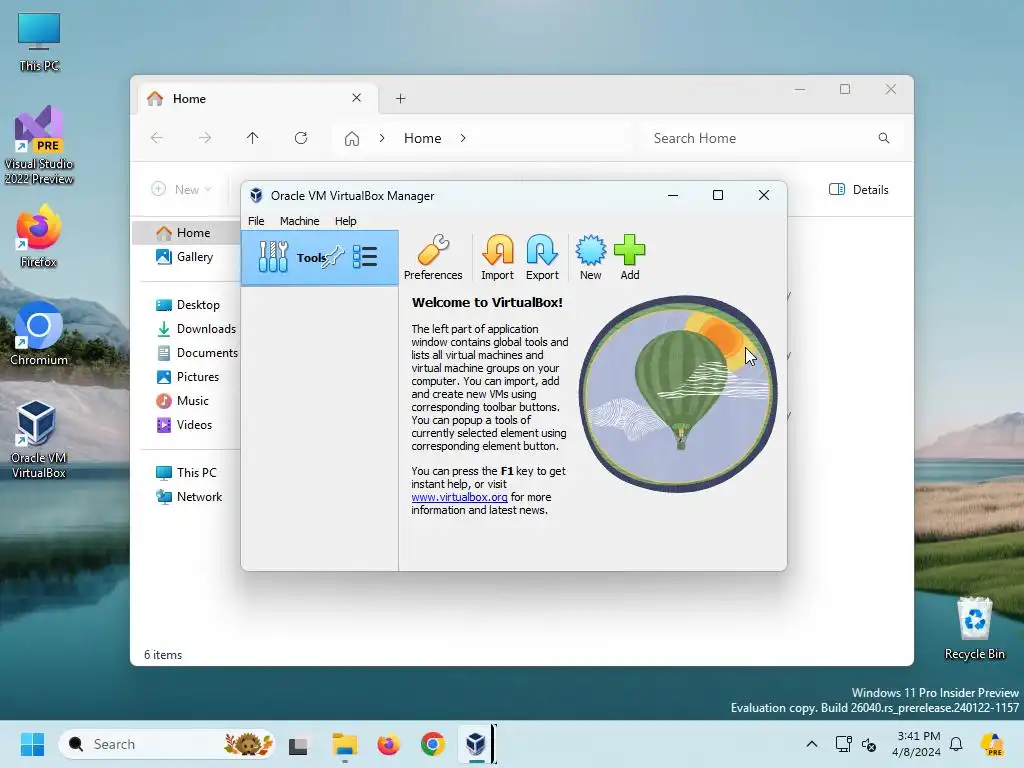Image resolution: width=1024 pixels, height=768 pixels.
Task: Click the home icon in address bar
Action: click(352, 138)
